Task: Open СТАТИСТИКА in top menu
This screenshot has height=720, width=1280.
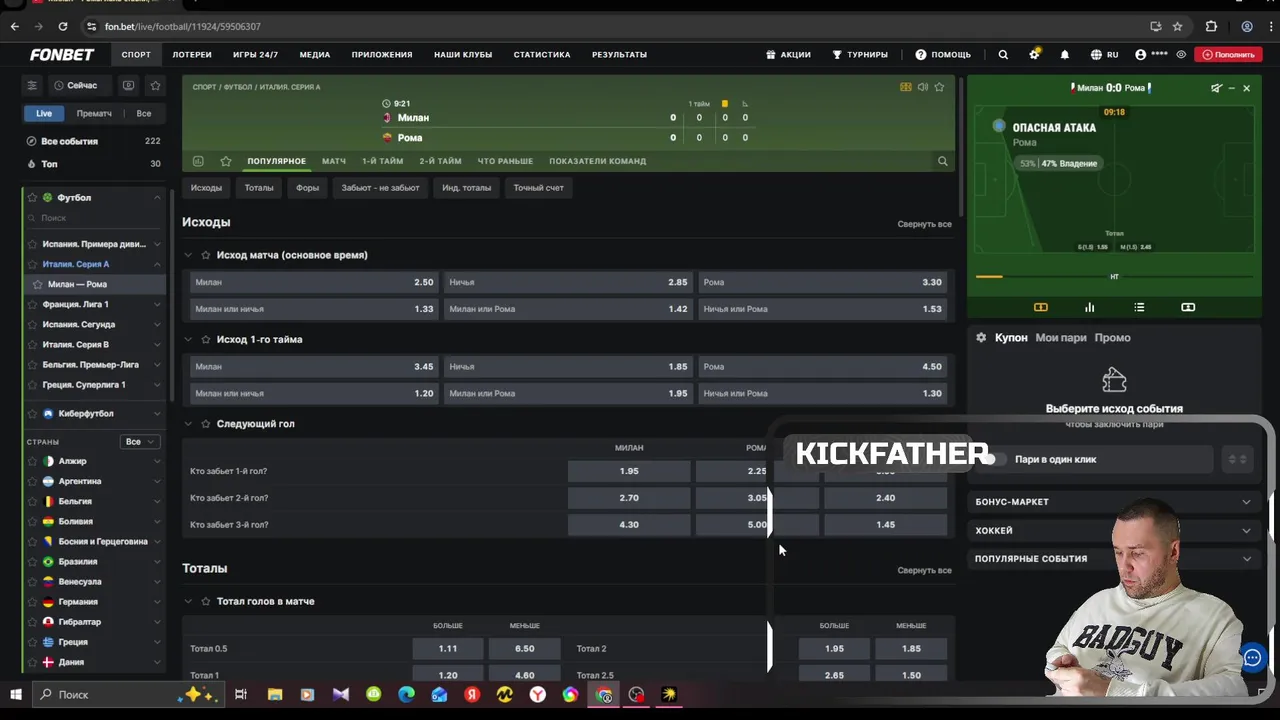Action: point(542,55)
